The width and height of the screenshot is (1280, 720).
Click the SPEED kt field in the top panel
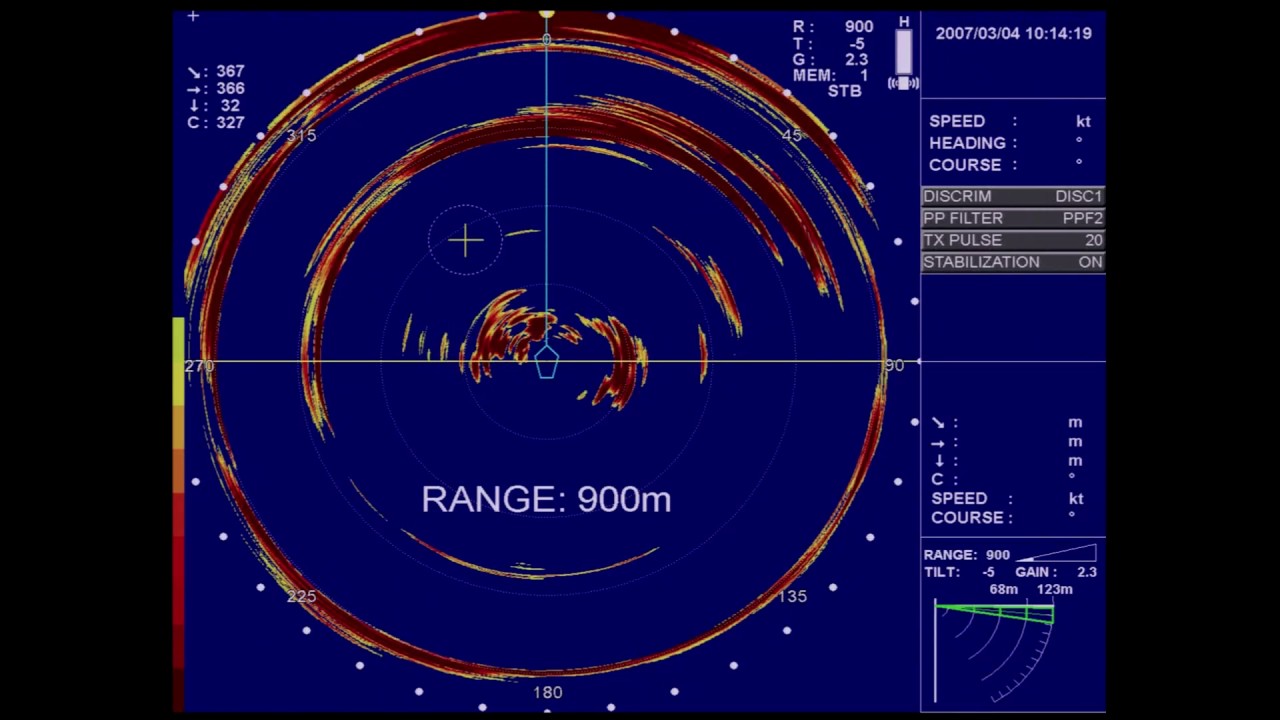(x=1010, y=121)
